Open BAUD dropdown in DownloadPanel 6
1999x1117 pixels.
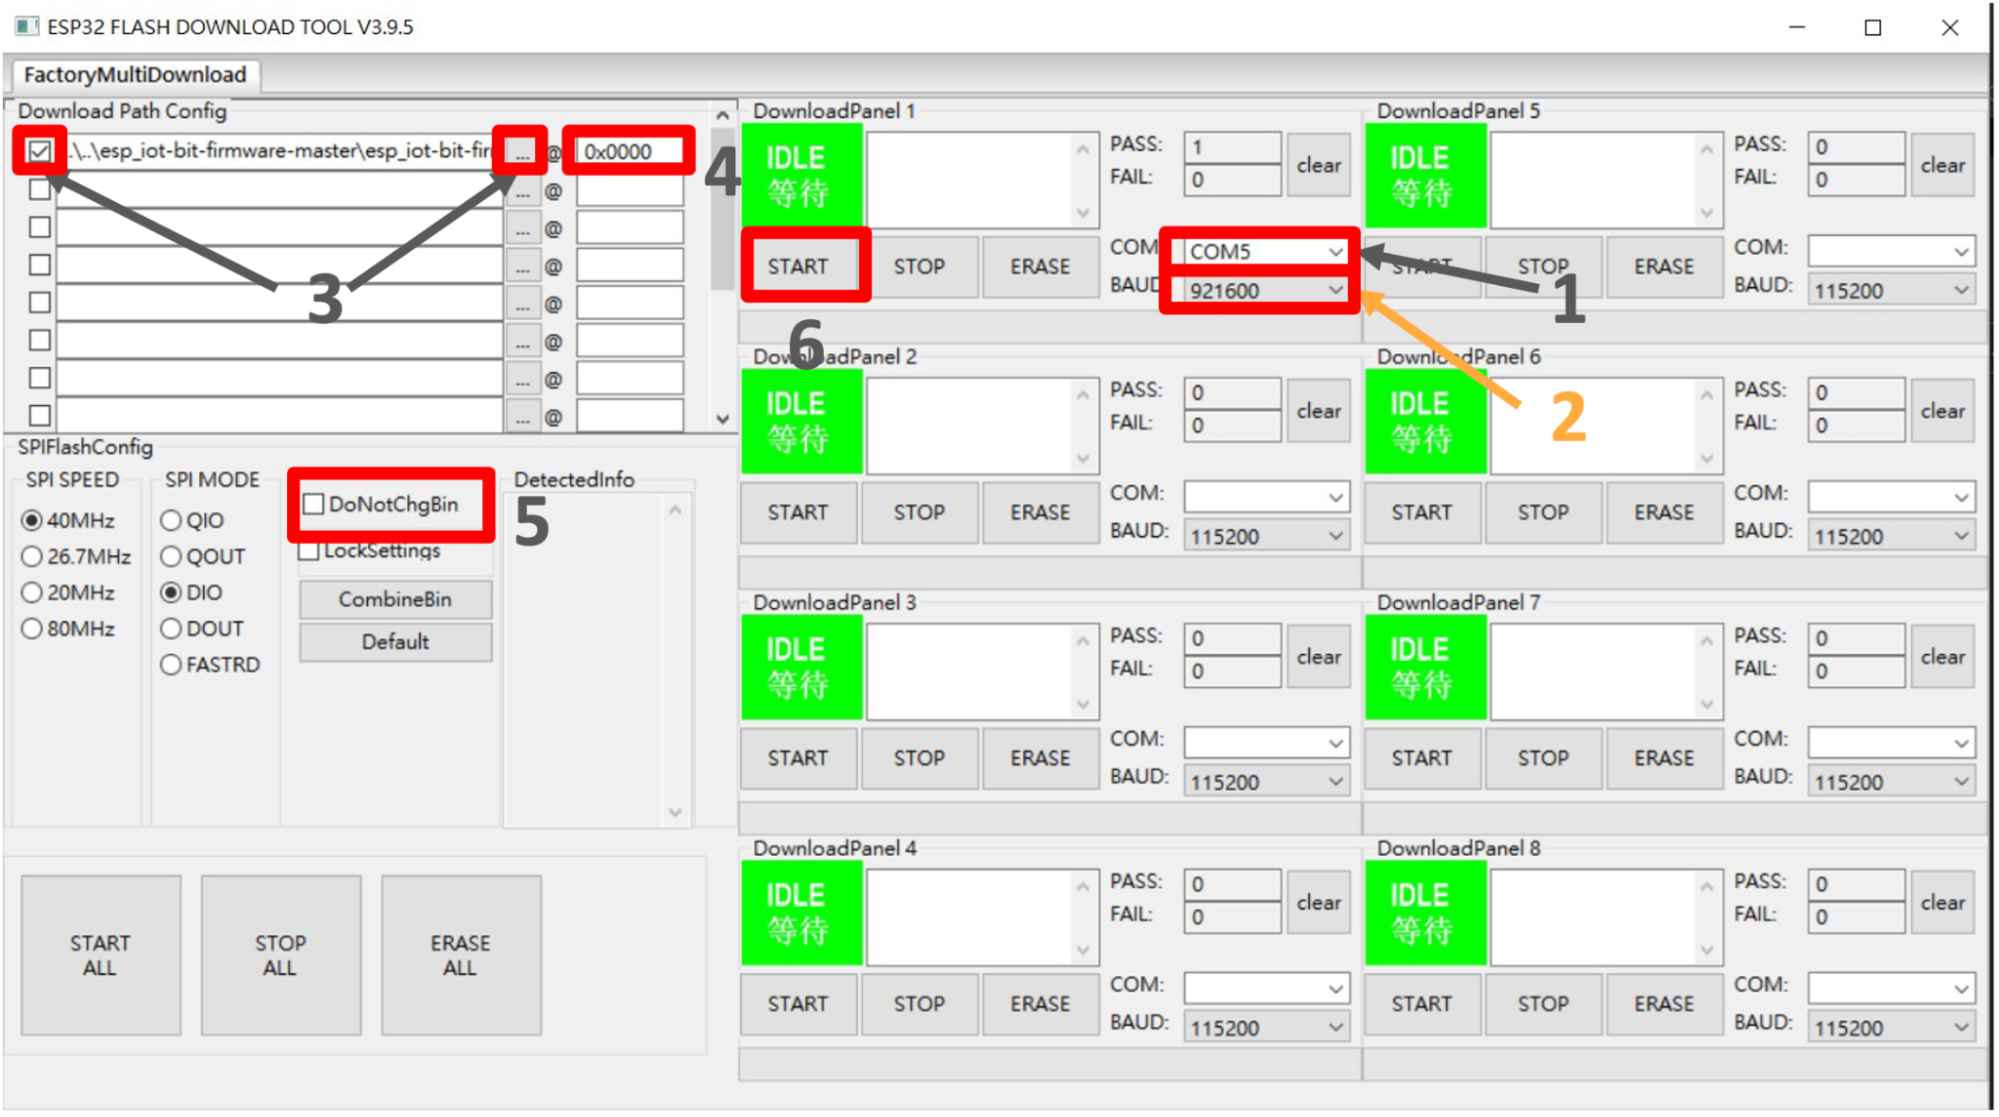click(1891, 536)
